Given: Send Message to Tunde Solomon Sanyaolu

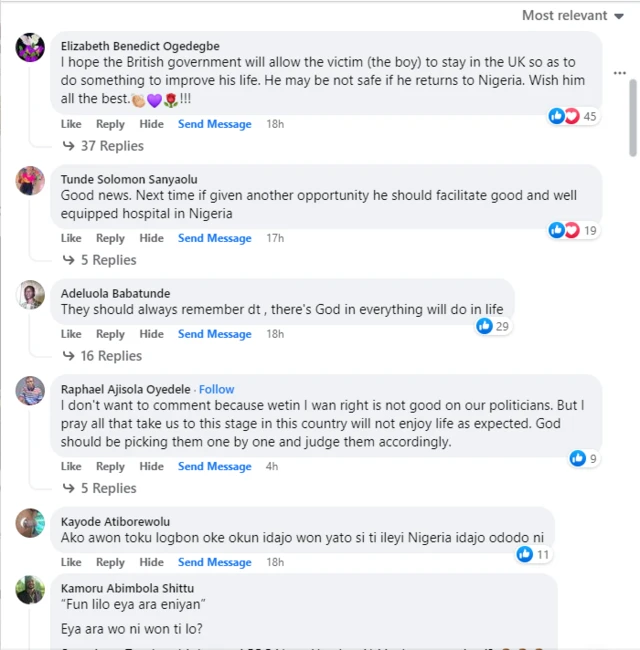Looking at the screenshot, I should tap(215, 238).
